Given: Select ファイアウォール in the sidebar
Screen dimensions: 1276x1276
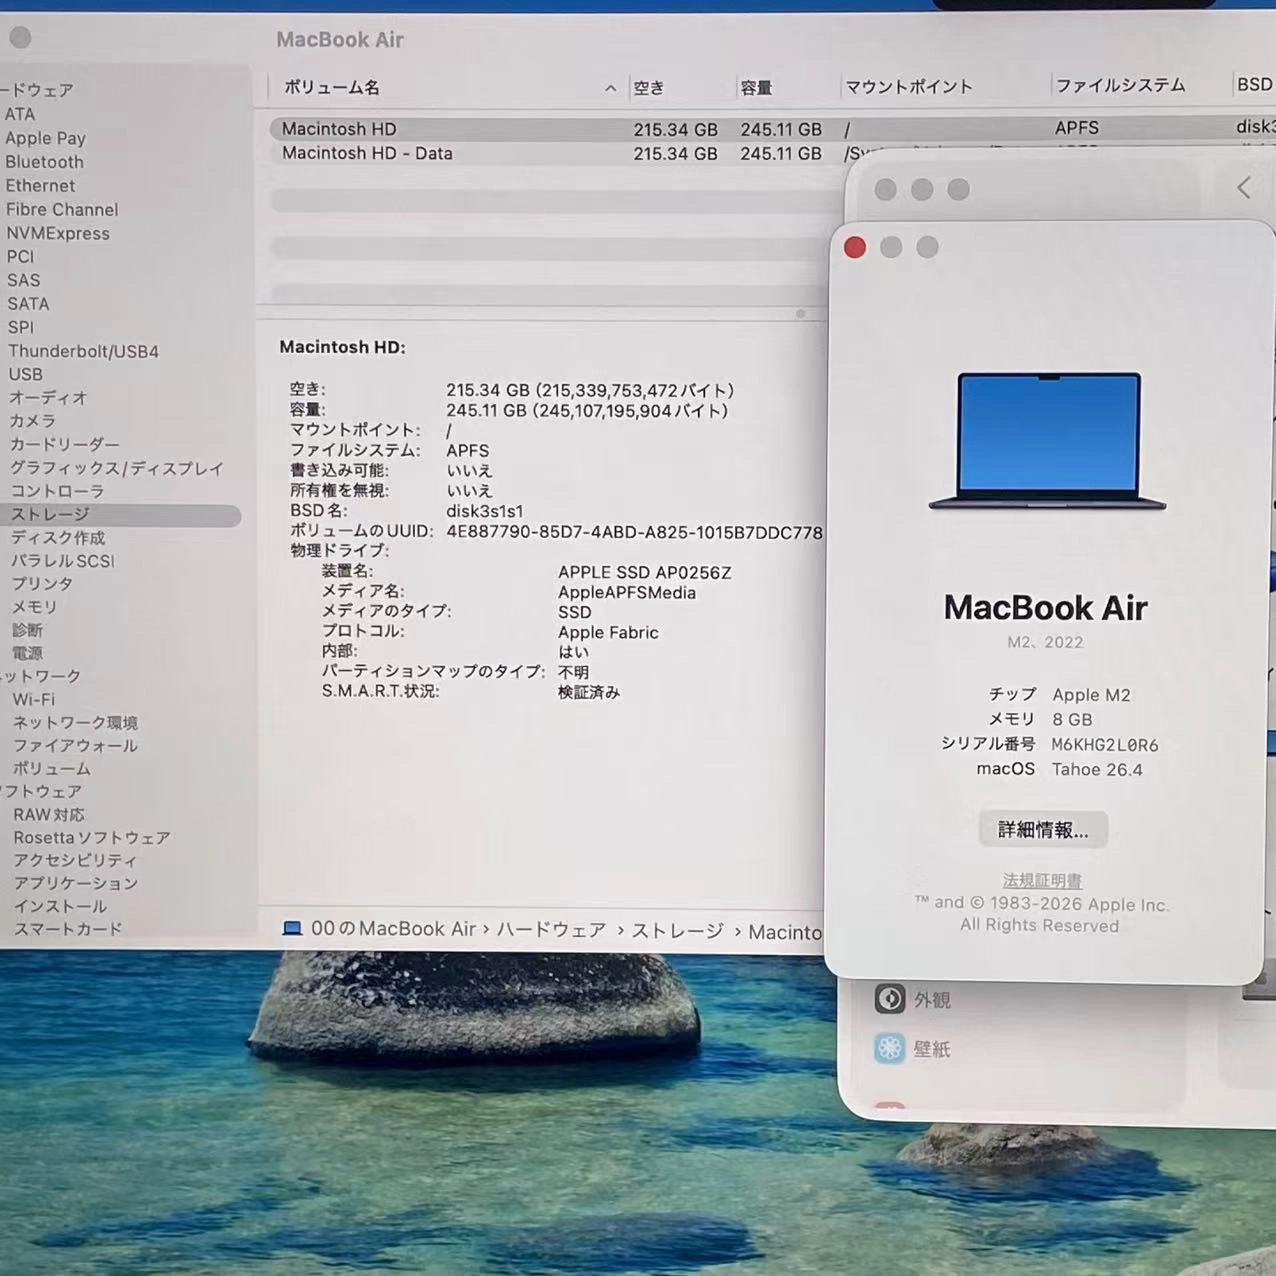Looking at the screenshot, I should (76, 745).
